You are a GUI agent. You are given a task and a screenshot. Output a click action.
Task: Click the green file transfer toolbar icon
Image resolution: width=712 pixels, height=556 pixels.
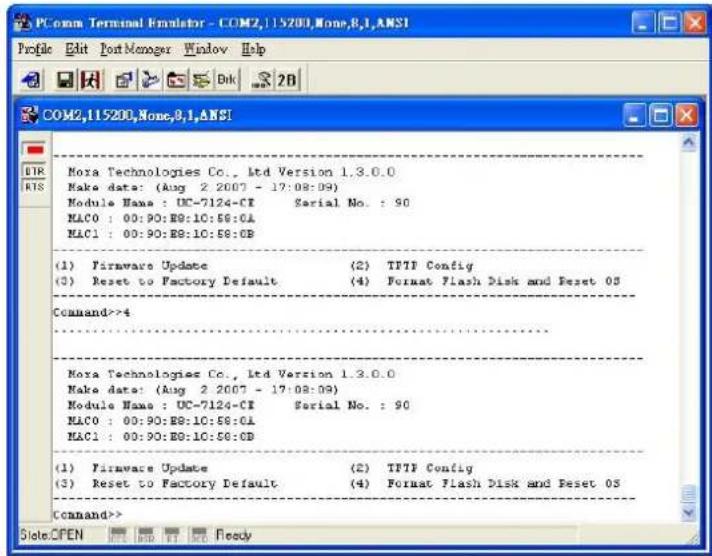pyautogui.click(x=201, y=80)
